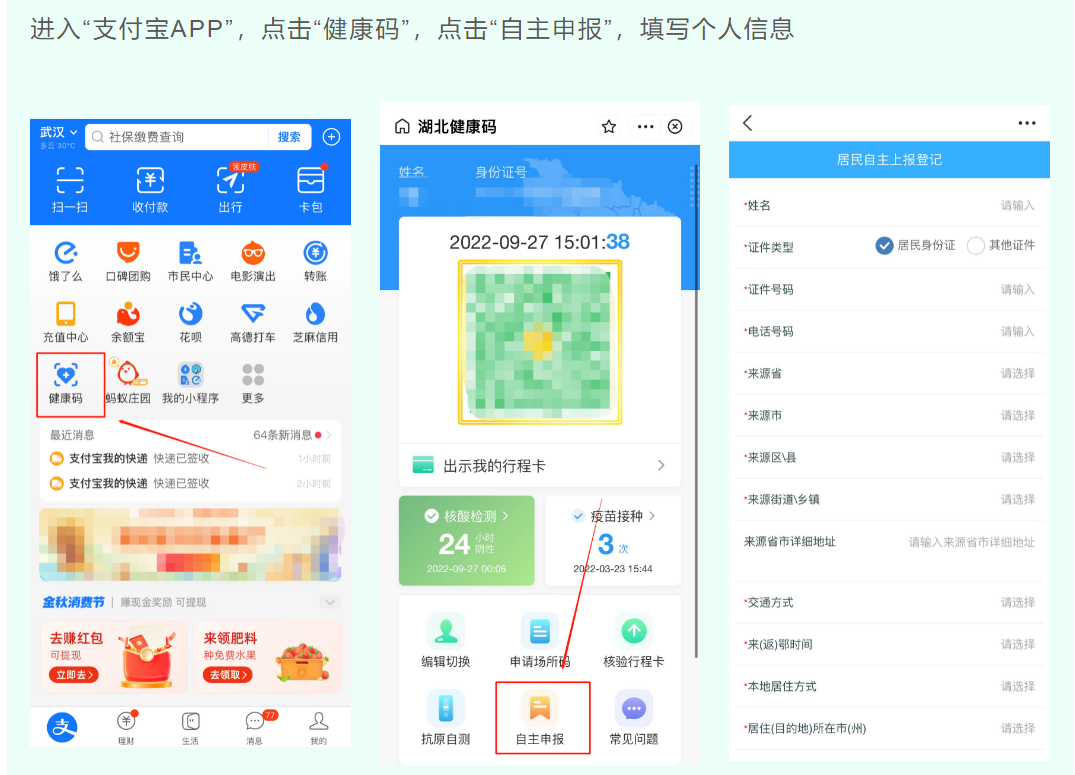Choose 本地居住方式 selector
Viewport: 1075px width, 775px height.
pyautogui.click(x=889, y=687)
